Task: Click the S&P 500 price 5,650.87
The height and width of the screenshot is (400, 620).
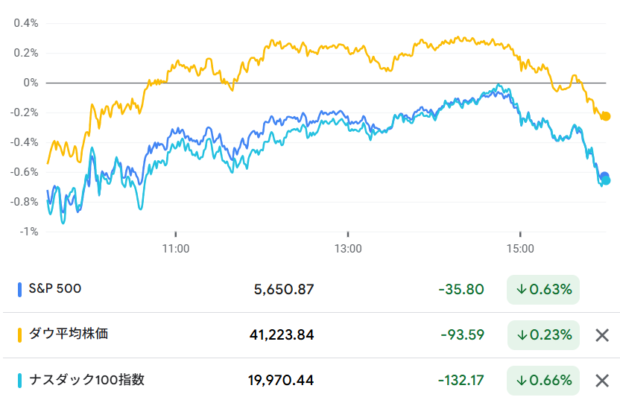Action: (284, 289)
